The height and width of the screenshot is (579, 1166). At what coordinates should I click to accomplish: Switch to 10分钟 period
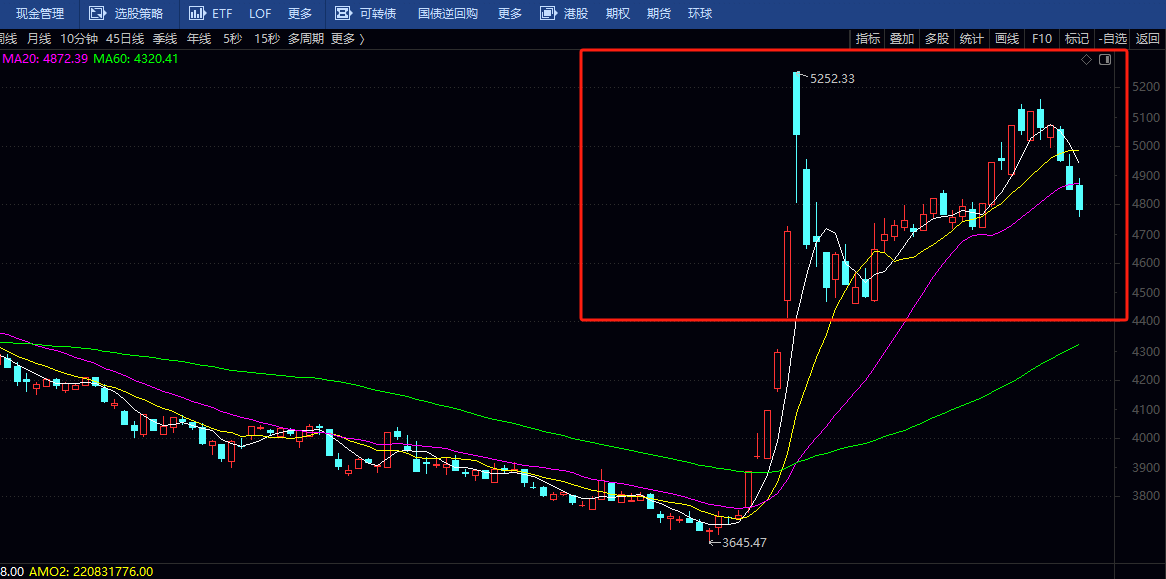pyautogui.click(x=79, y=39)
